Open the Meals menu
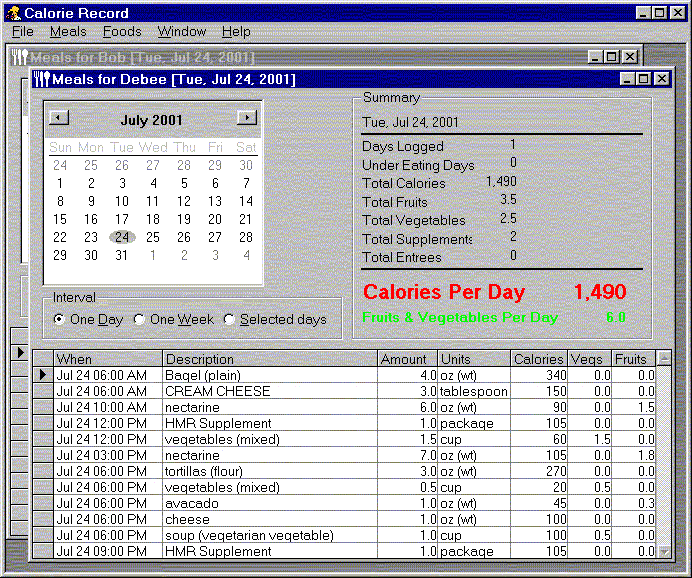Screen dimensions: 692x578 tap(68, 32)
